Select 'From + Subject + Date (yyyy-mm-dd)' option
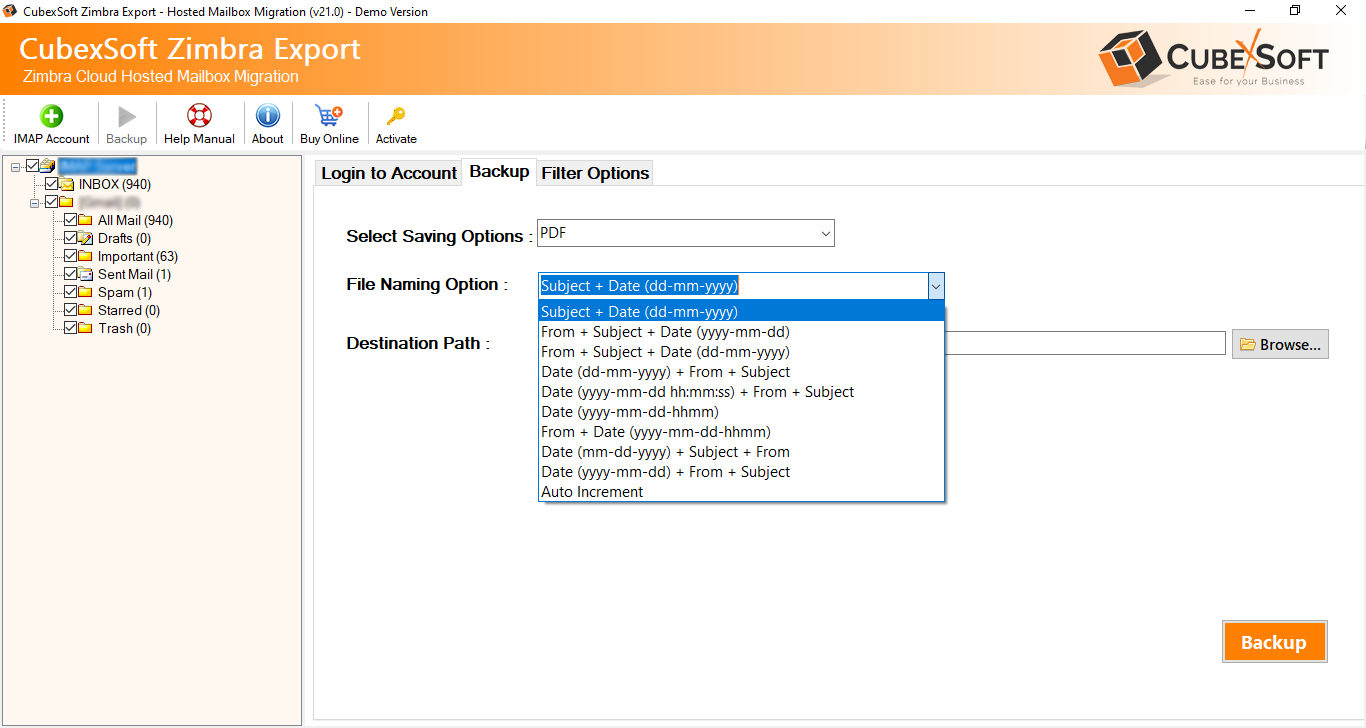This screenshot has height=728, width=1366. (x=741, y=332)
